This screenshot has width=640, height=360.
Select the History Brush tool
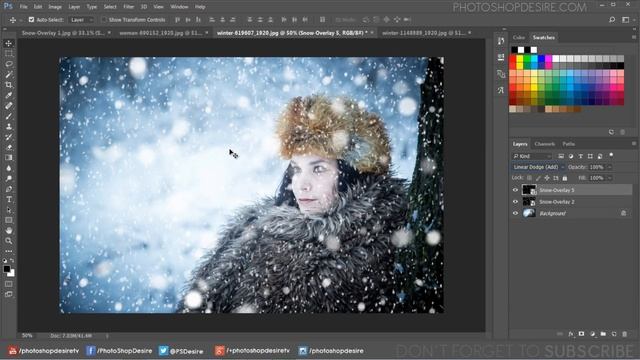(x=9, y=137)
